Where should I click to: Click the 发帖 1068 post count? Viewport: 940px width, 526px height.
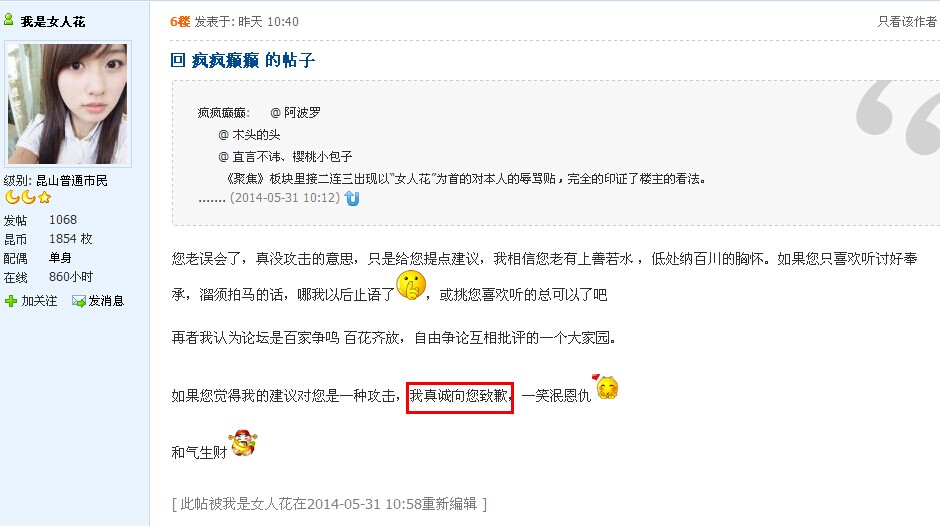pyautogui.click(x=40, y=220)
